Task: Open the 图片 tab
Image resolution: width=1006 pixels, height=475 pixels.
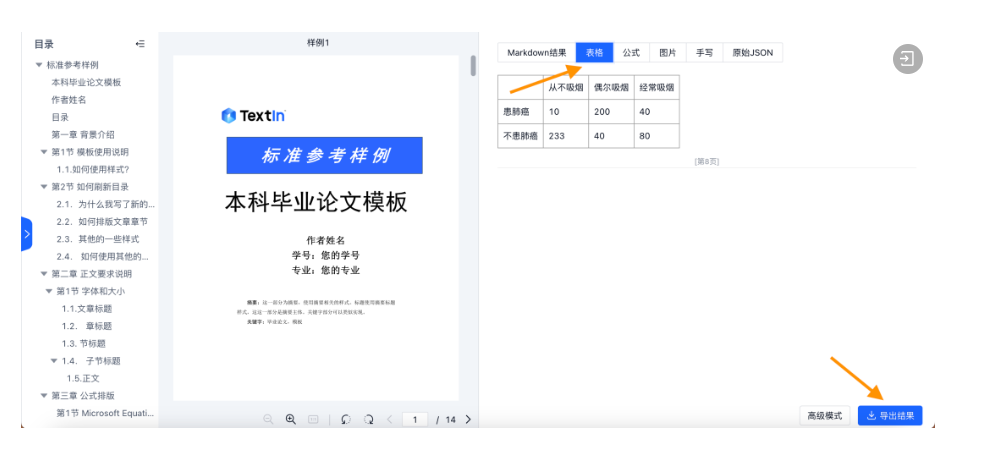Action: 668,53
